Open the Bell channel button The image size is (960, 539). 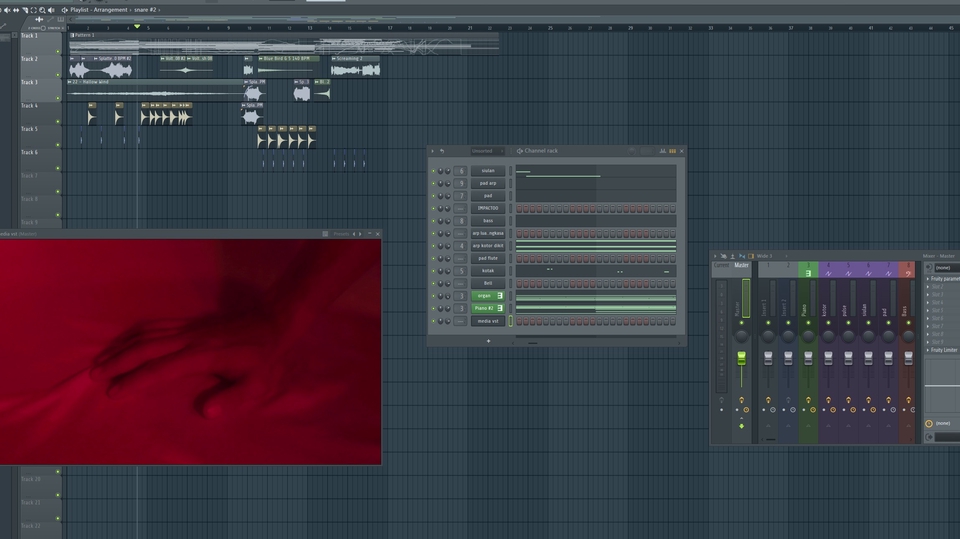pos(488,283)
